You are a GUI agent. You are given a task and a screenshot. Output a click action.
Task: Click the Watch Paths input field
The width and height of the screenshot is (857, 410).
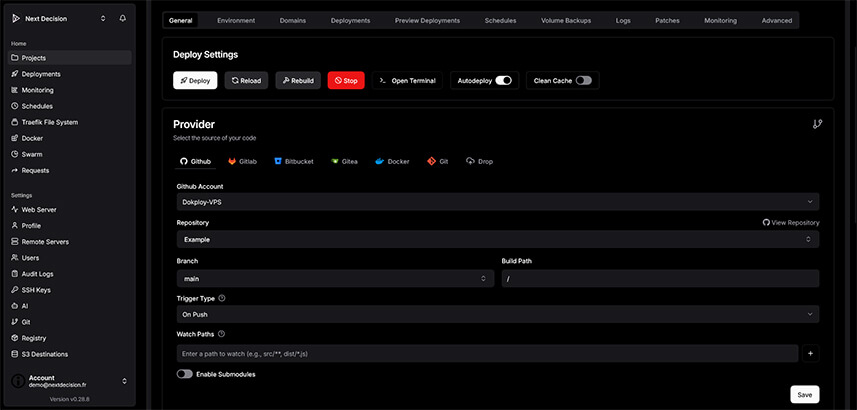coord(488,354)
